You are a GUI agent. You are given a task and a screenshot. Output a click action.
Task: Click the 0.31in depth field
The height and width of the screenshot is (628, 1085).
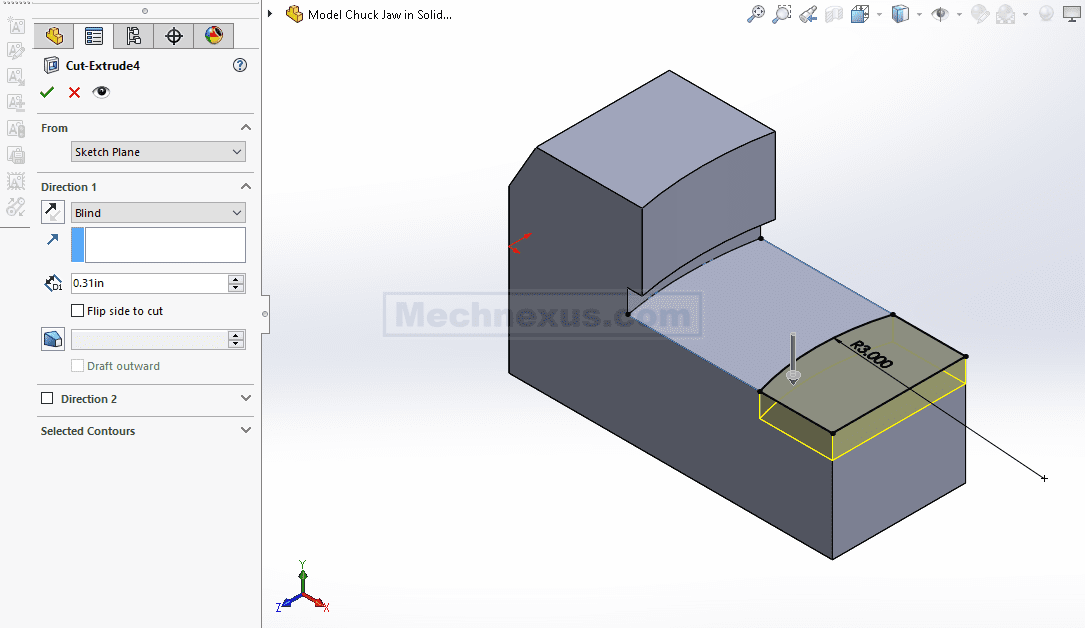tap(149, 283)
